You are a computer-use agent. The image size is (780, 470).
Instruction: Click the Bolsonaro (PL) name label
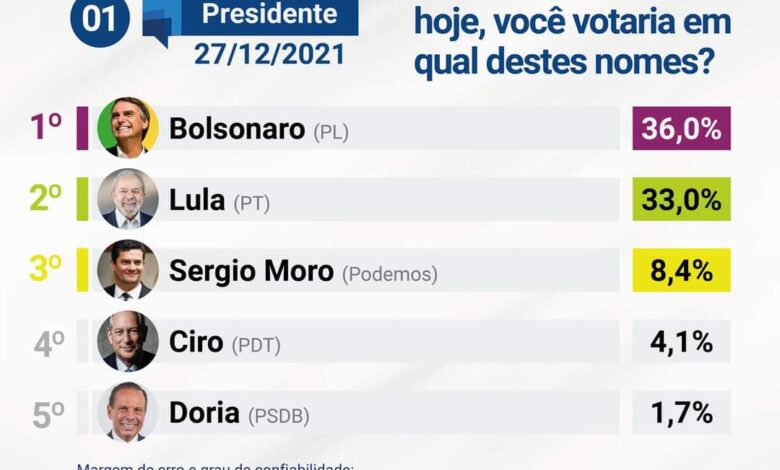[259, 129]
